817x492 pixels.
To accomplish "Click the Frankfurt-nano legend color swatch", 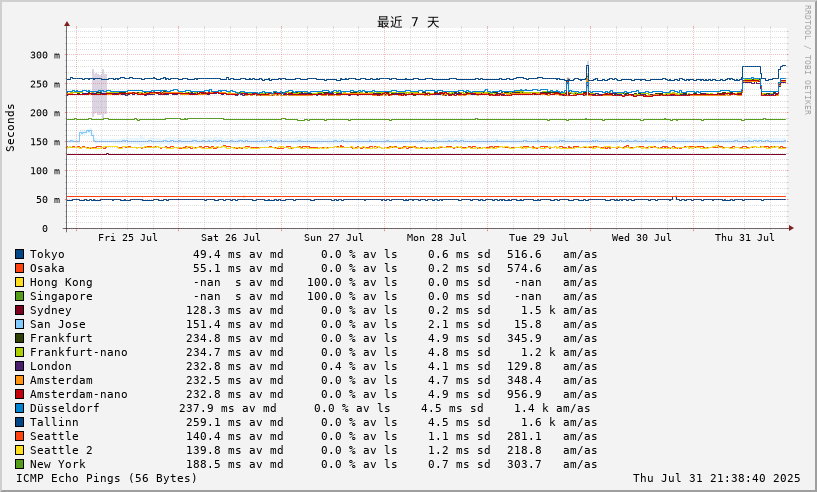I will (x=19, y=353).
